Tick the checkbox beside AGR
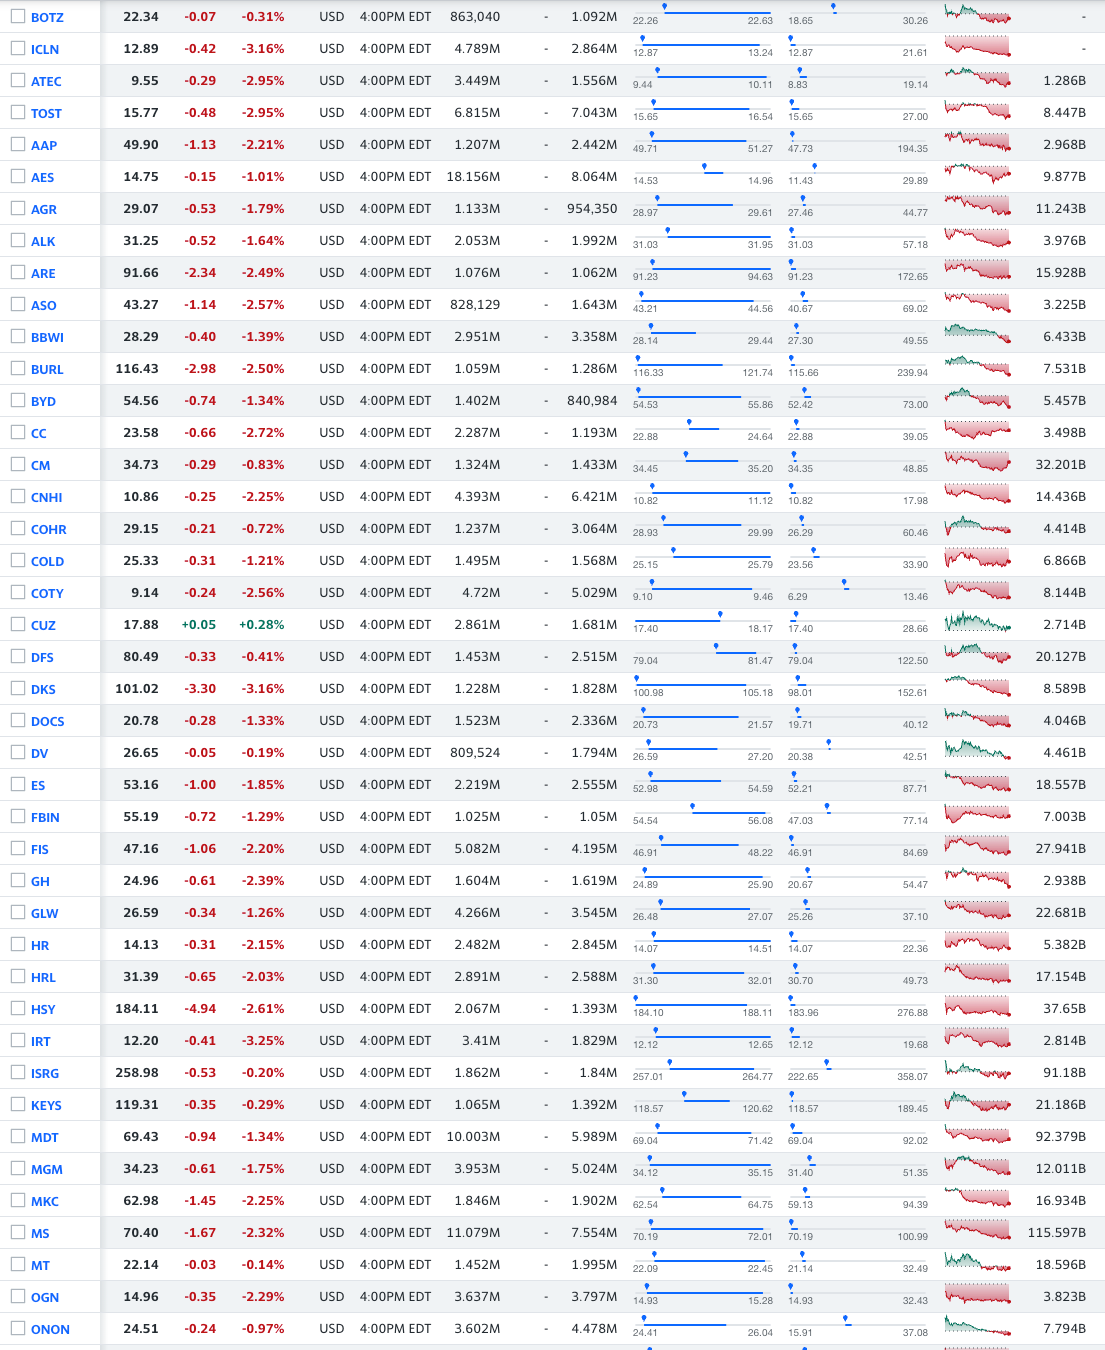 point(18,209)
